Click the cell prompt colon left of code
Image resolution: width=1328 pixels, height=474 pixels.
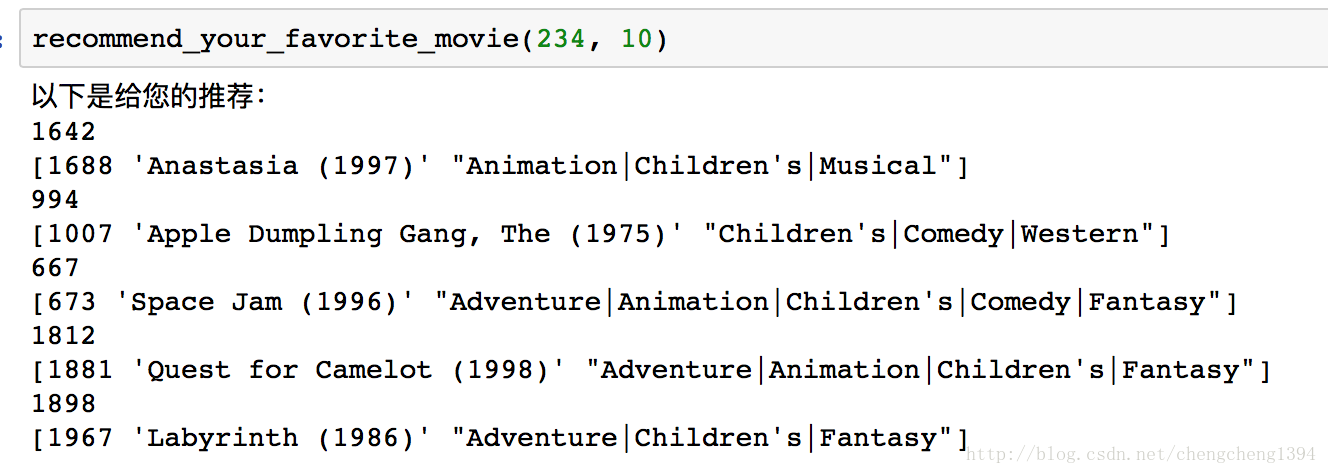(3, 40)
